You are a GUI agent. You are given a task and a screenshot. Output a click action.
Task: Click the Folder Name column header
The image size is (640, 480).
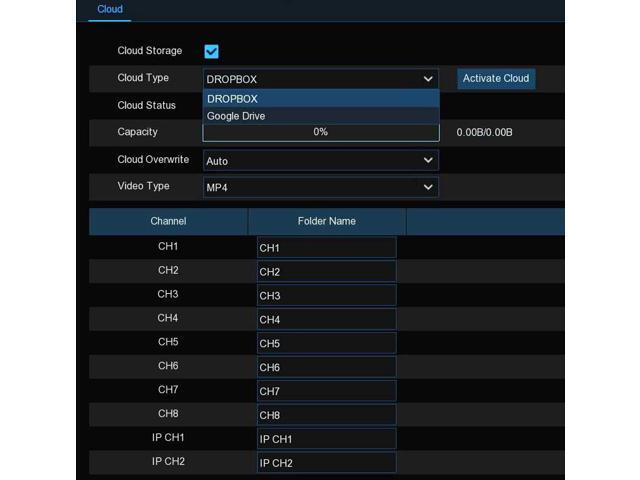[x=326, y=221]
